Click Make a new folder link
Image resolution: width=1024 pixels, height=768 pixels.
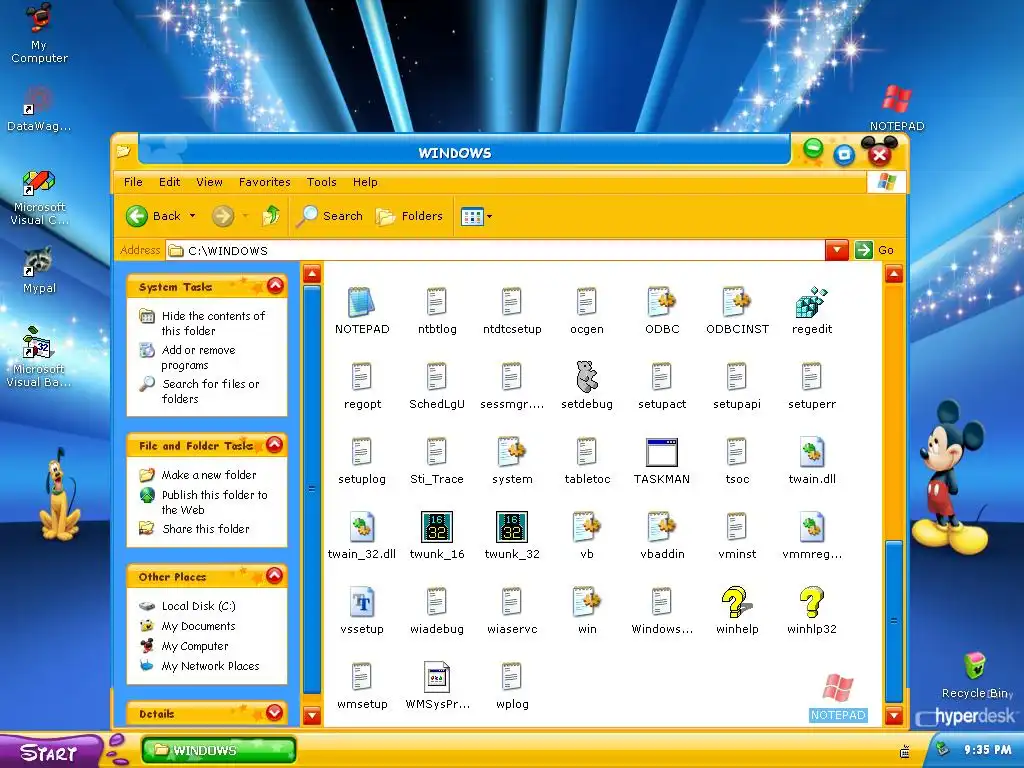pos(208,475)
